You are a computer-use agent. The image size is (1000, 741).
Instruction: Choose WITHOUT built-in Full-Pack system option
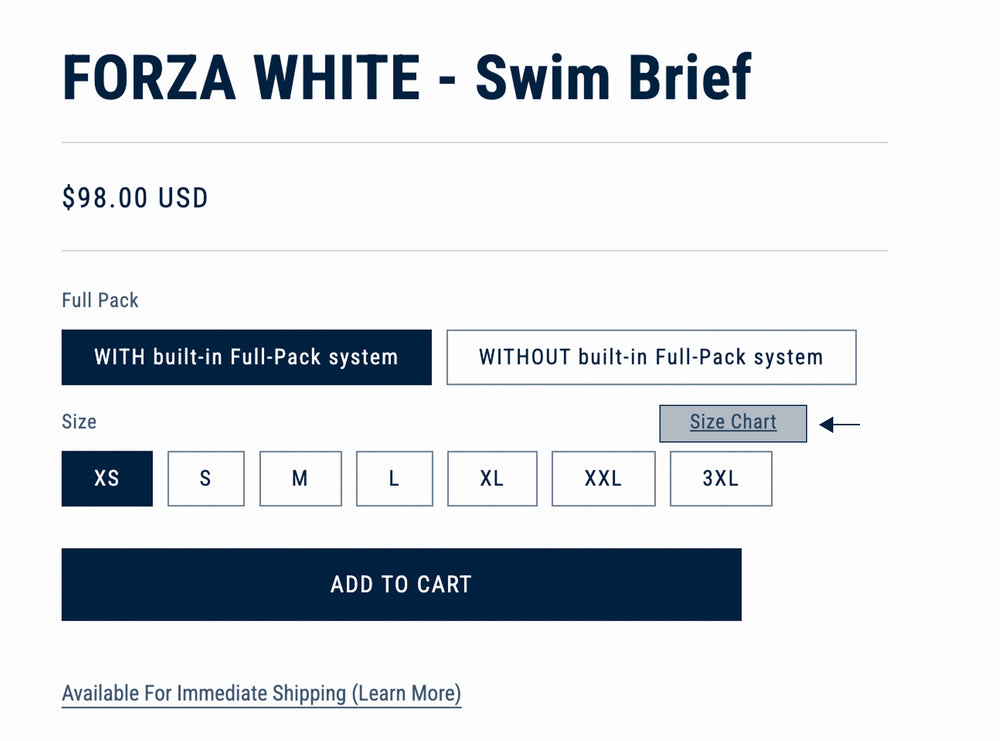[x=651, y=357]
